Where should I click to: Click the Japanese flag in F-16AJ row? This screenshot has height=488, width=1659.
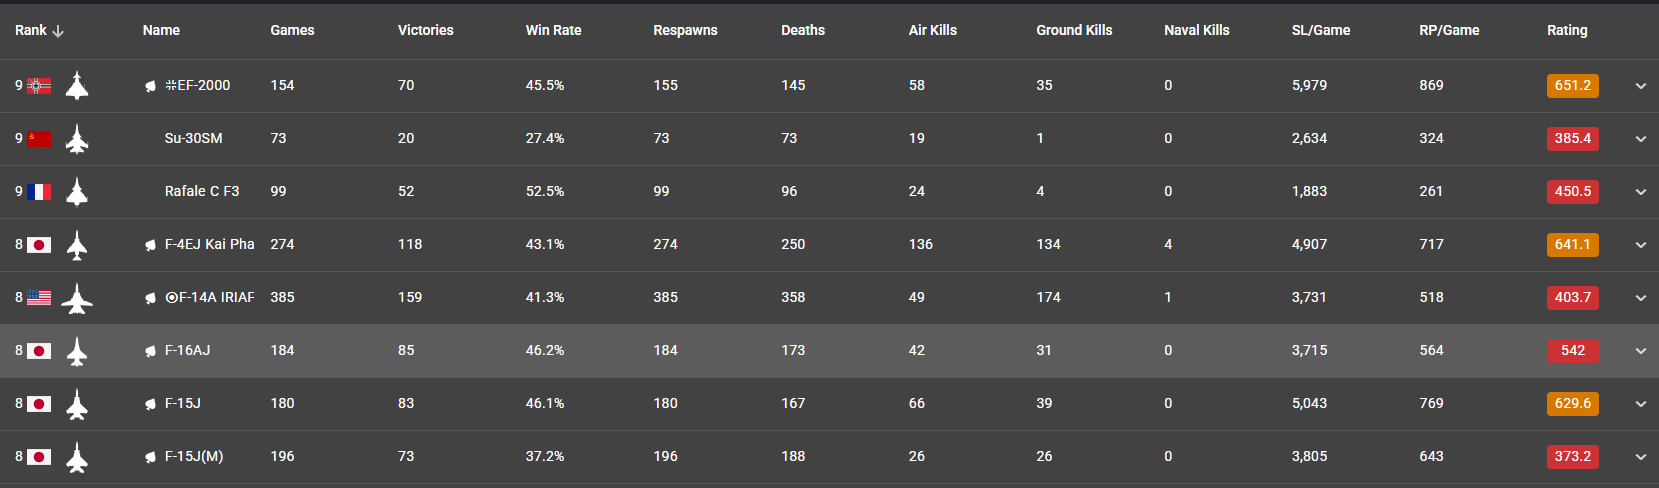pyautogui.click(x=39, y=351)
